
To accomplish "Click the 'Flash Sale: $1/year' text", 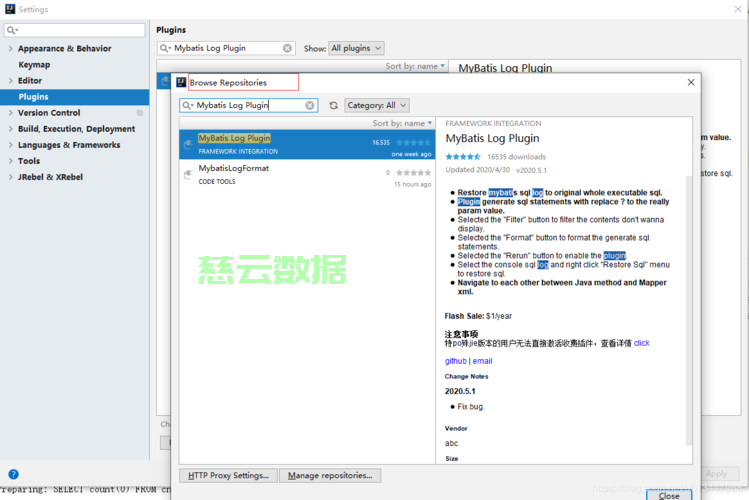I will [478, 316].
